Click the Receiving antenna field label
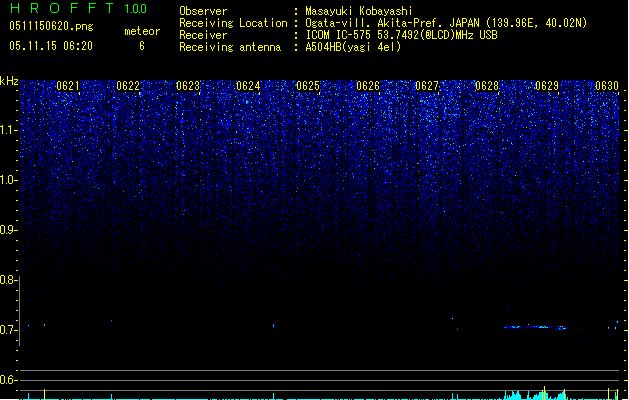The width and height of the screenshot is (629, 400). point(230,47)
